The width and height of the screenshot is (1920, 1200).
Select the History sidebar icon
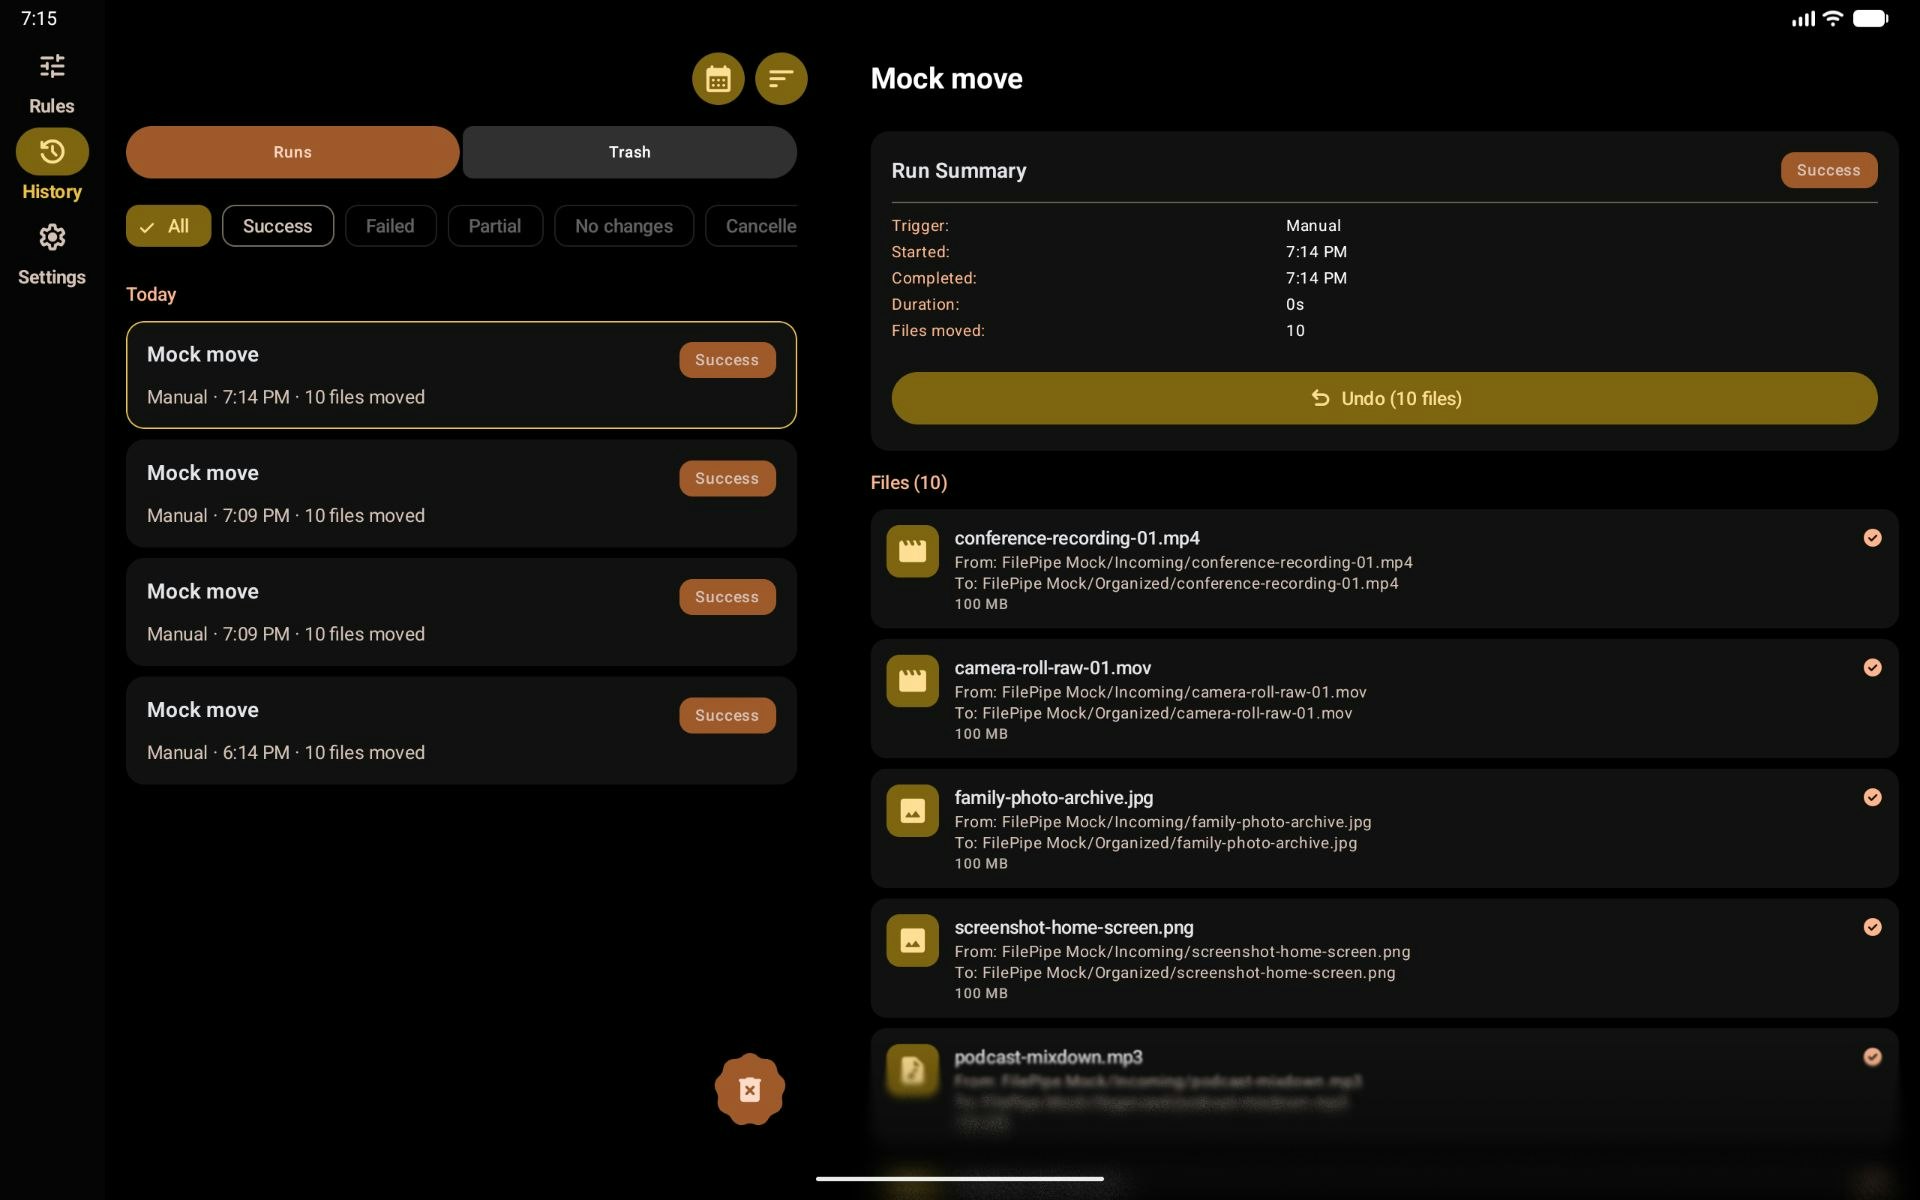pyautogui.click(x=52, y=152)
